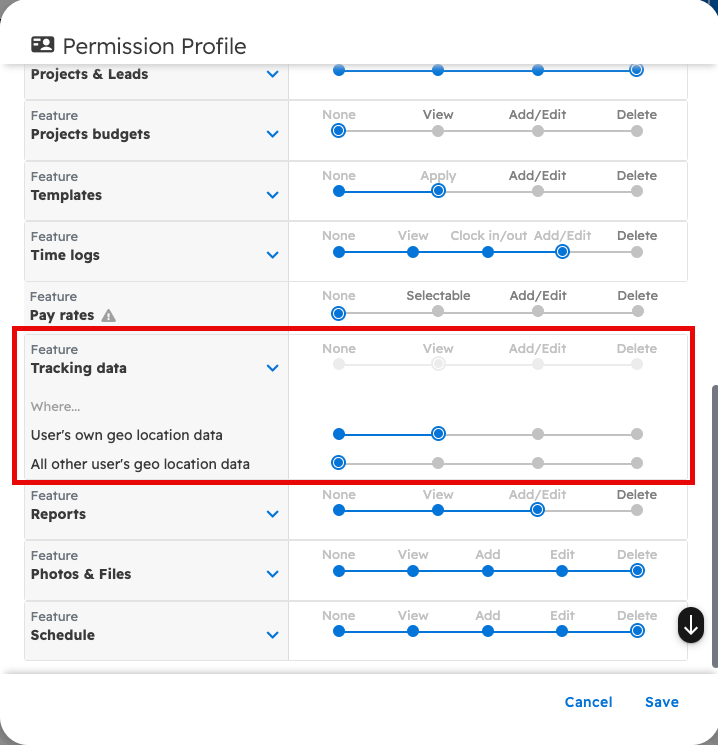Image resolution: width=718 pixels, height=745 pixels.
Task: Set other user's geo location to View
Action: point(438,463)
